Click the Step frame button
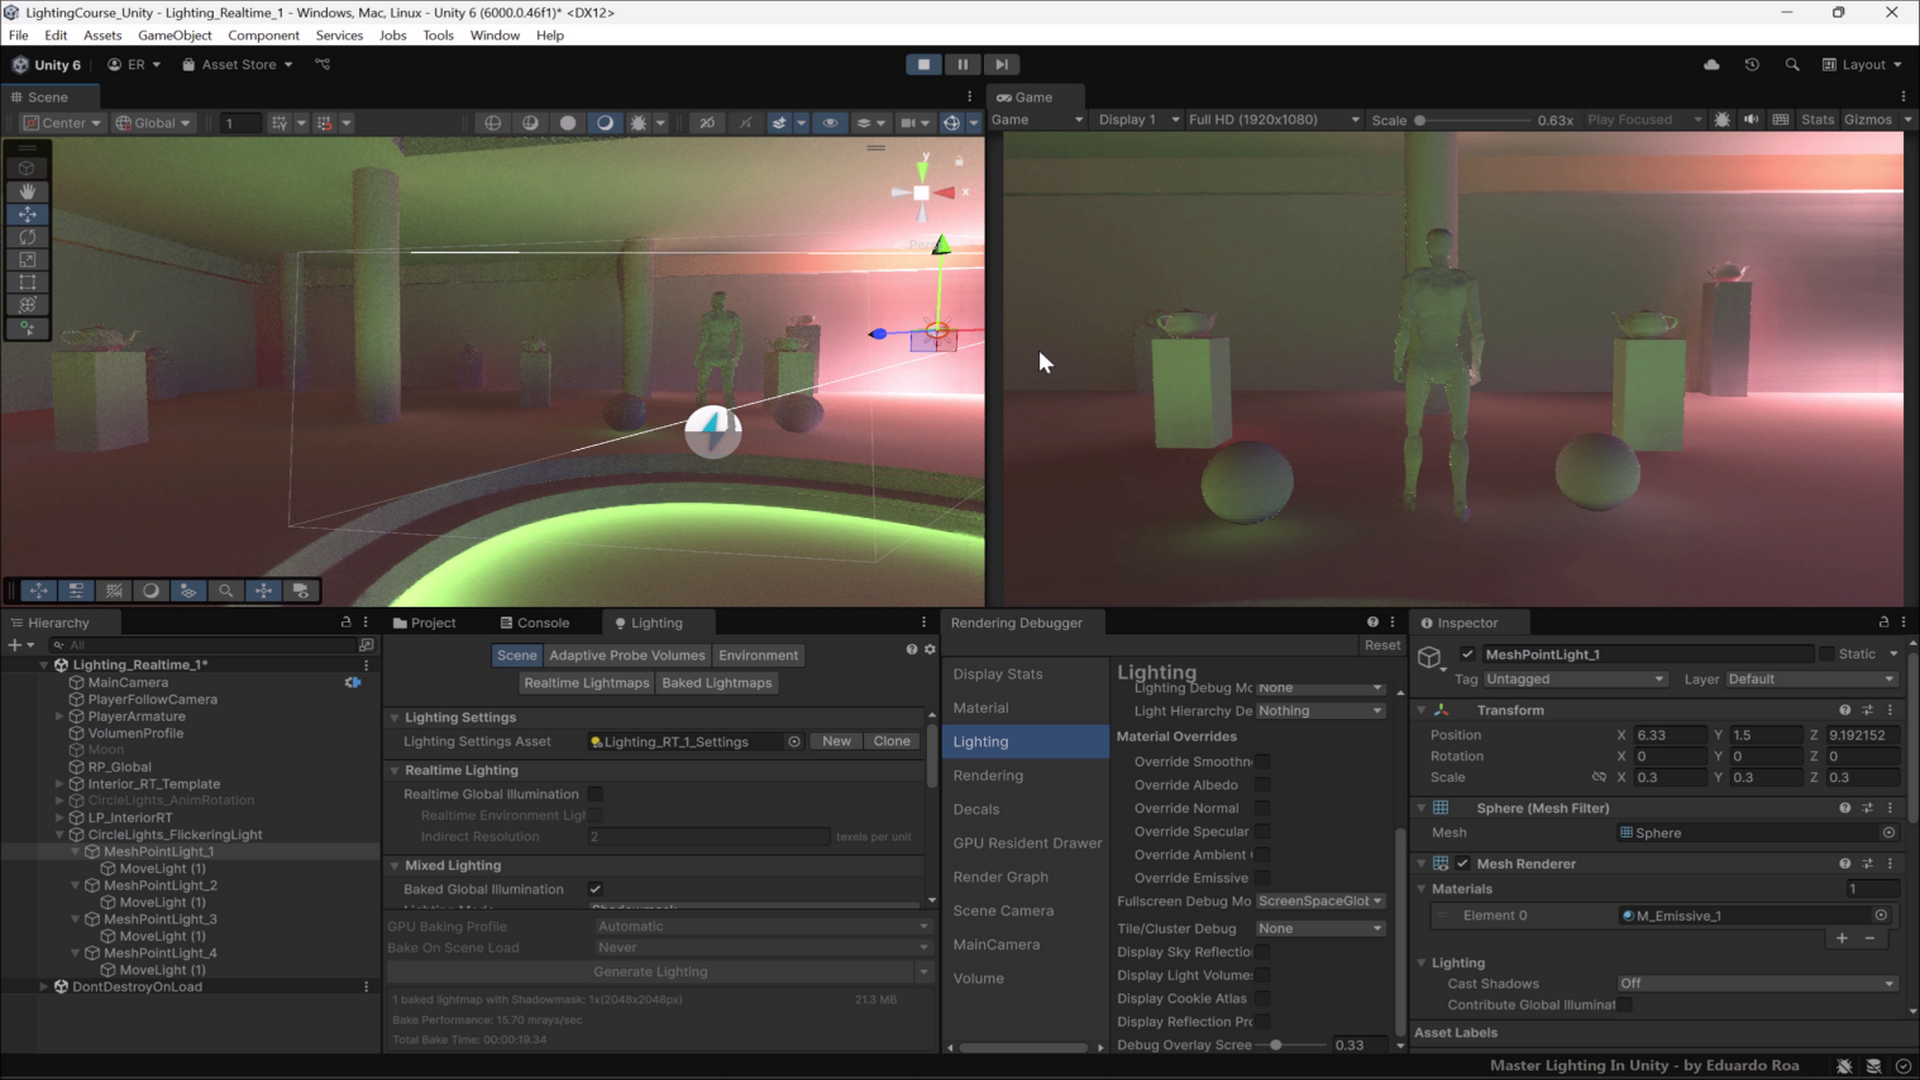The height and width of the screenshot is (1080, 1920). (x=1001, y=64)
